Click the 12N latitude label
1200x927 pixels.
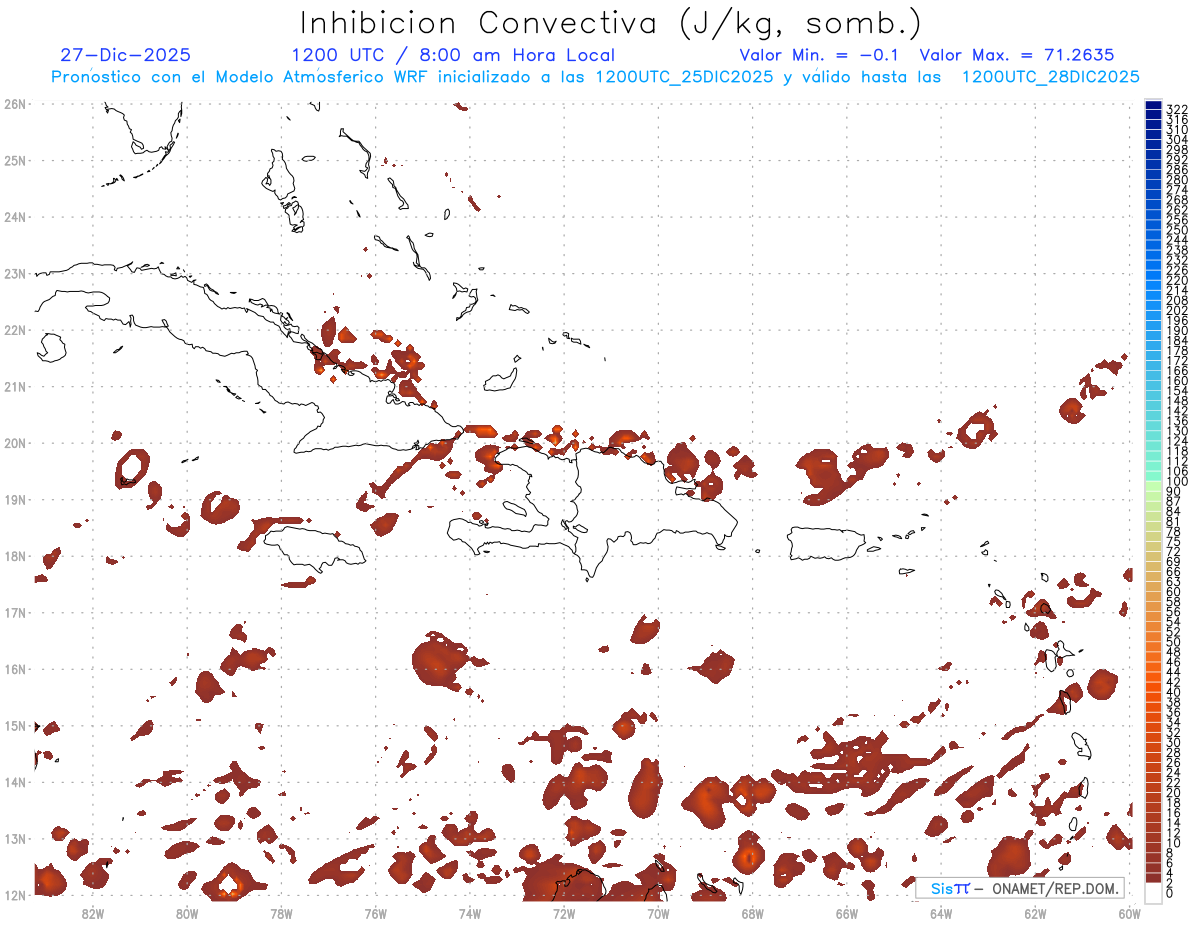tap(14, 895)
